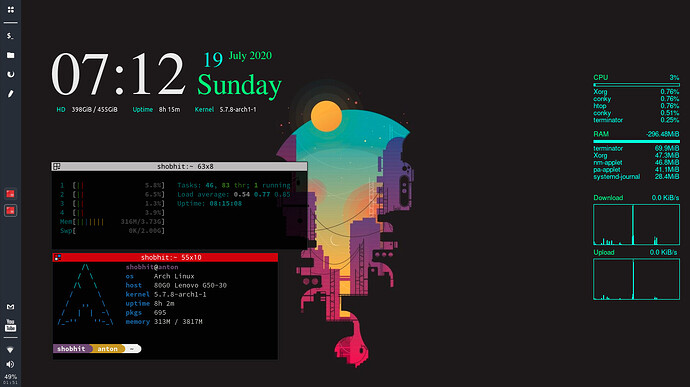Click the 07:12 desktop clock
690x387 pixels.
pyautogui.click(x=118, y=74)
